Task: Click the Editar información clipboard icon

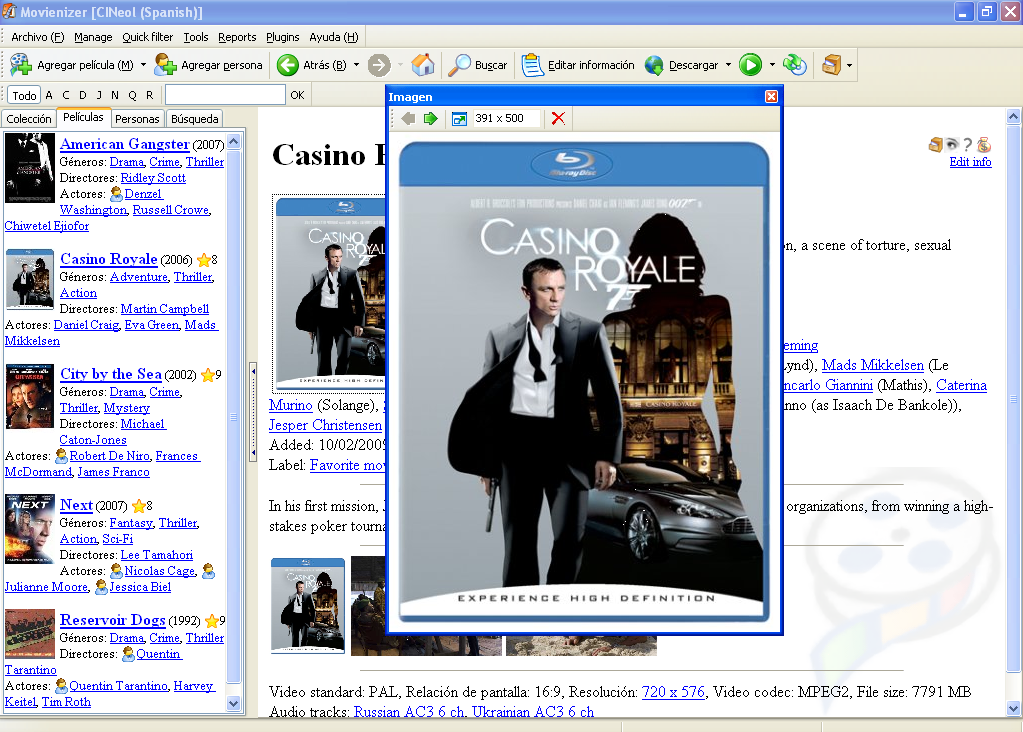Action: tap(532, 65)
